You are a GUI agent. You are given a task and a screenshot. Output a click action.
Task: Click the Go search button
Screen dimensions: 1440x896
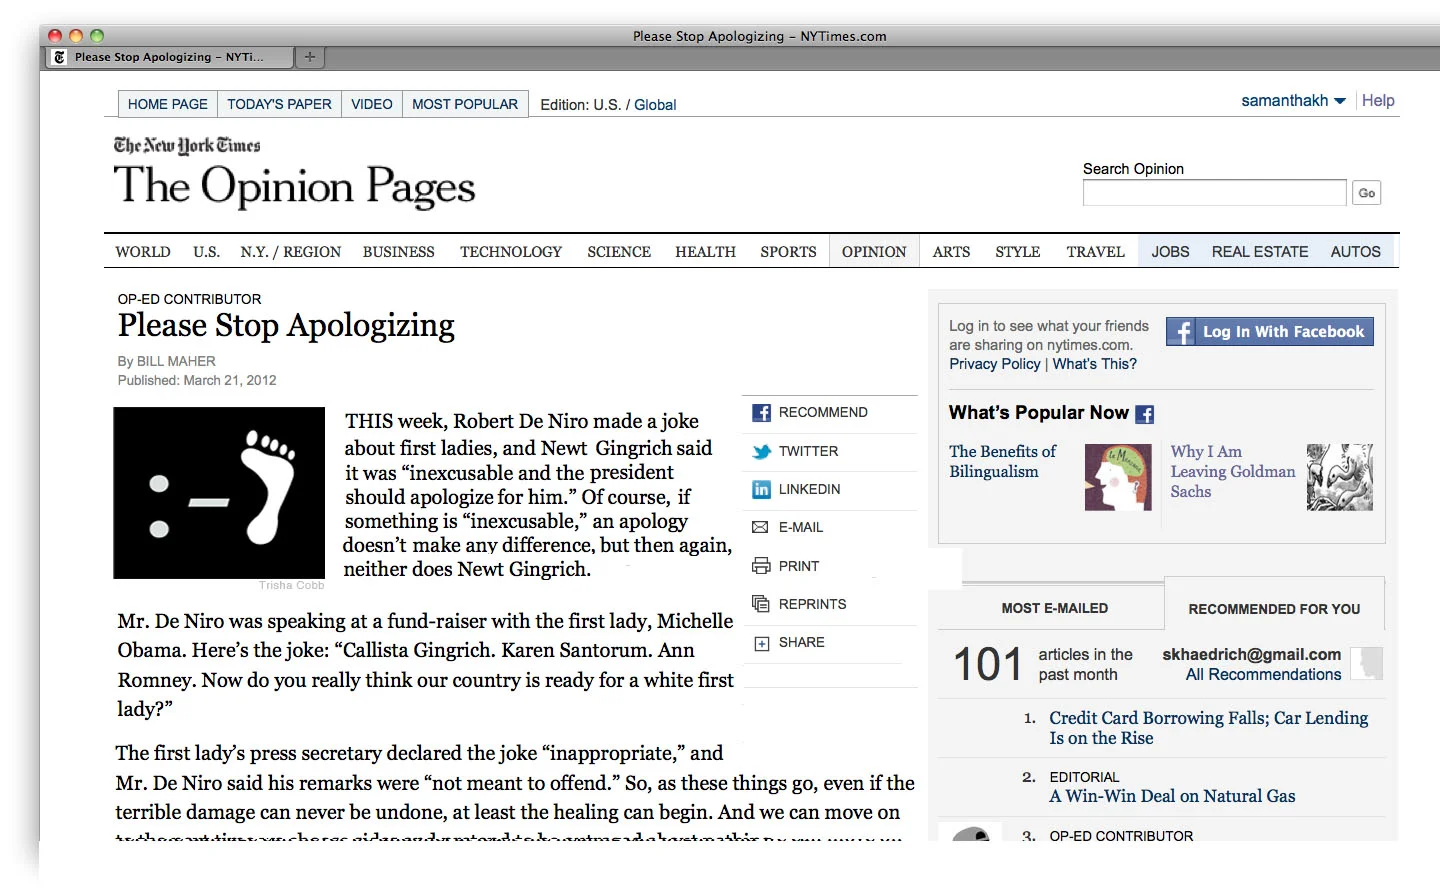pyautogui.click(x=1367, y=193)
